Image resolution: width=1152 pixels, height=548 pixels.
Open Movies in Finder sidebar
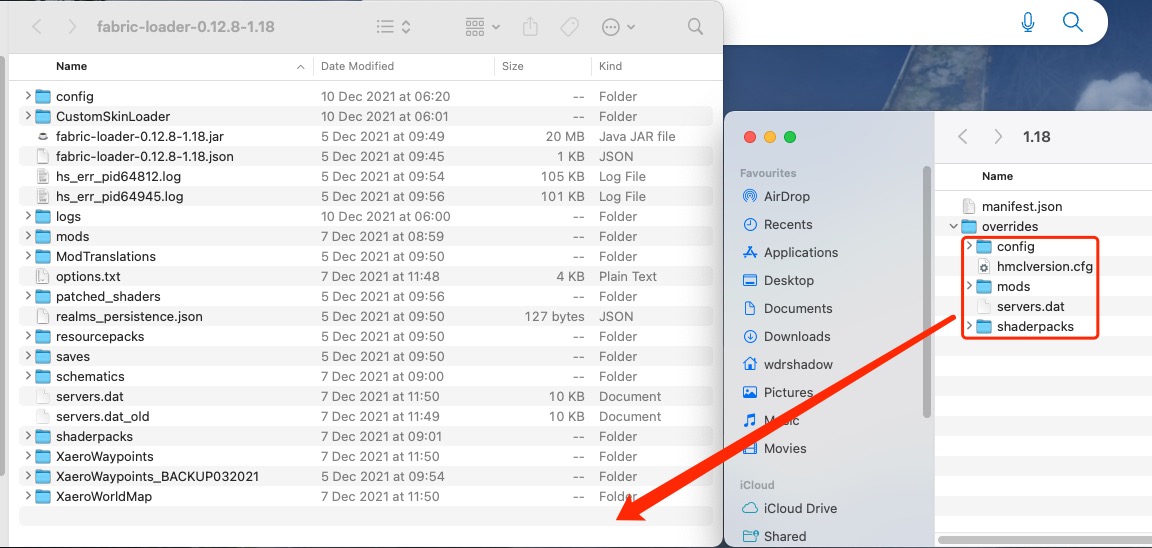coord(785,448)
